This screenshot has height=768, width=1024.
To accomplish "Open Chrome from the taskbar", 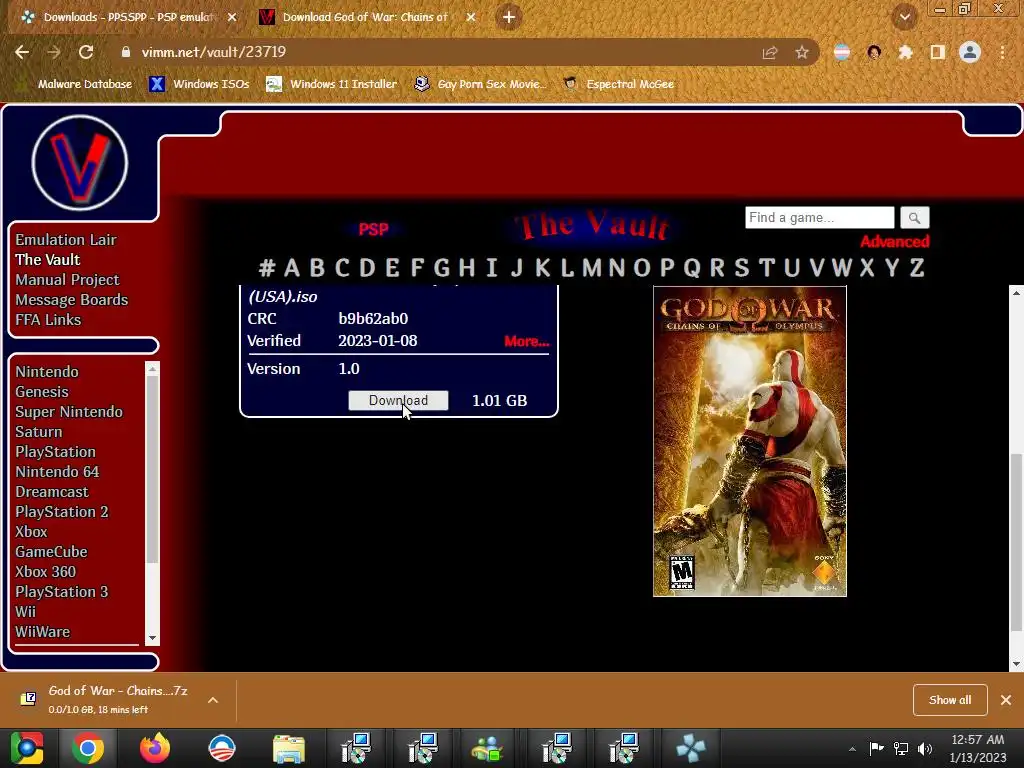I will pyautogui.click(x=88, y=748).
